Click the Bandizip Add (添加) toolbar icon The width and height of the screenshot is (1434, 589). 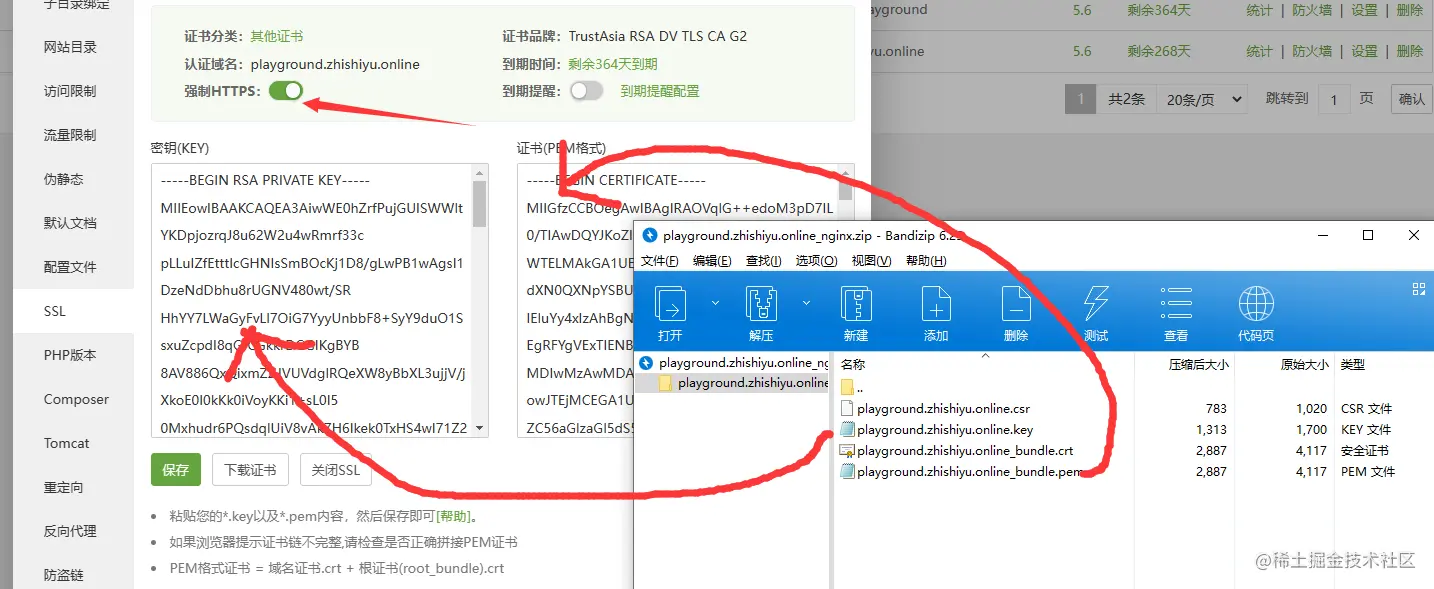click(x=936, y=303)
